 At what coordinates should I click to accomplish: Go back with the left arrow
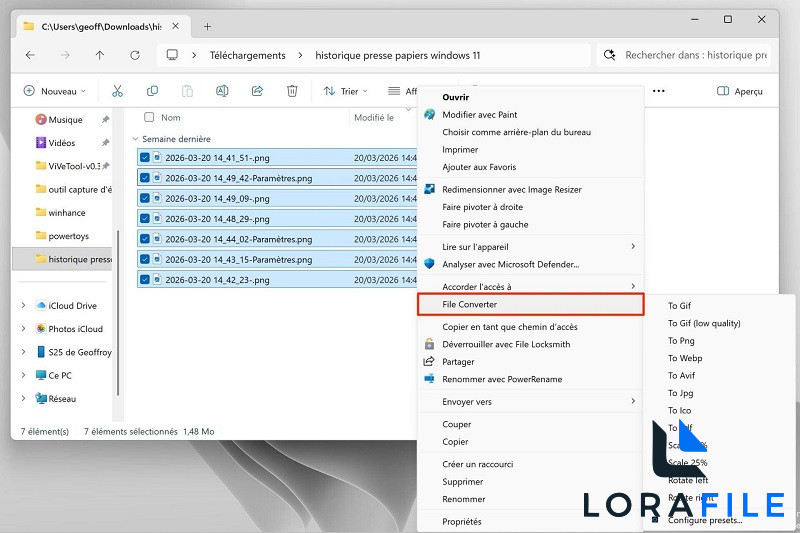tap(30, 55)
